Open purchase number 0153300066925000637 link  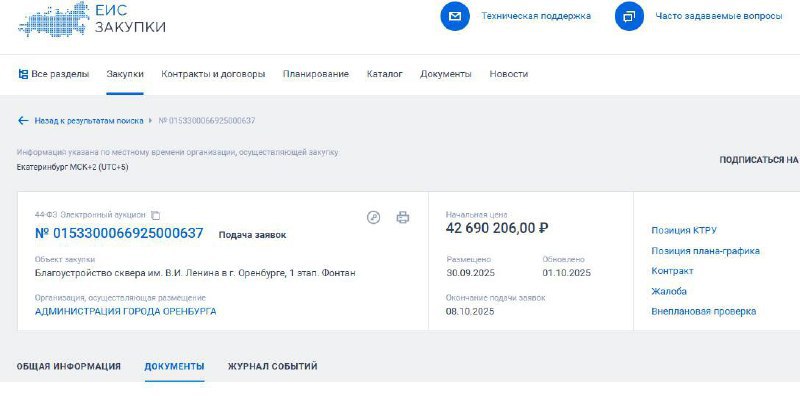[x=119, y=233]
